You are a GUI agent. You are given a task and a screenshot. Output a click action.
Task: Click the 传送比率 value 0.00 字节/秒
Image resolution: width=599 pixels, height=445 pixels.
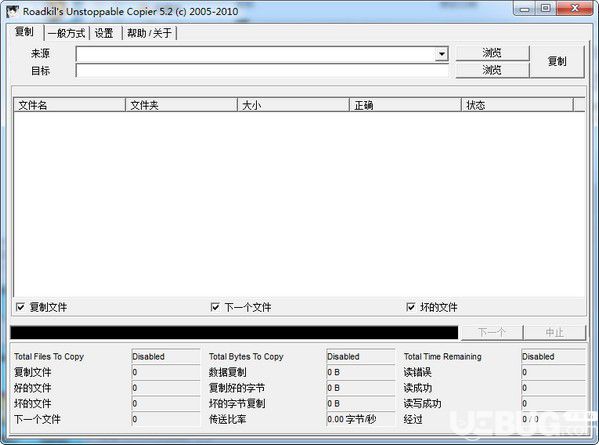tap(361, 419)
